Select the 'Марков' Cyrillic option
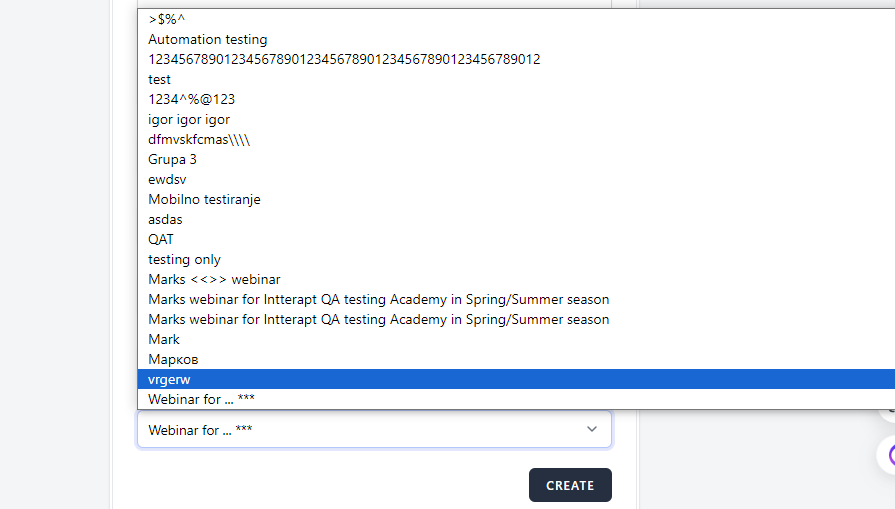The height and width of the screenshot is (509, 895). click(172, 359)
